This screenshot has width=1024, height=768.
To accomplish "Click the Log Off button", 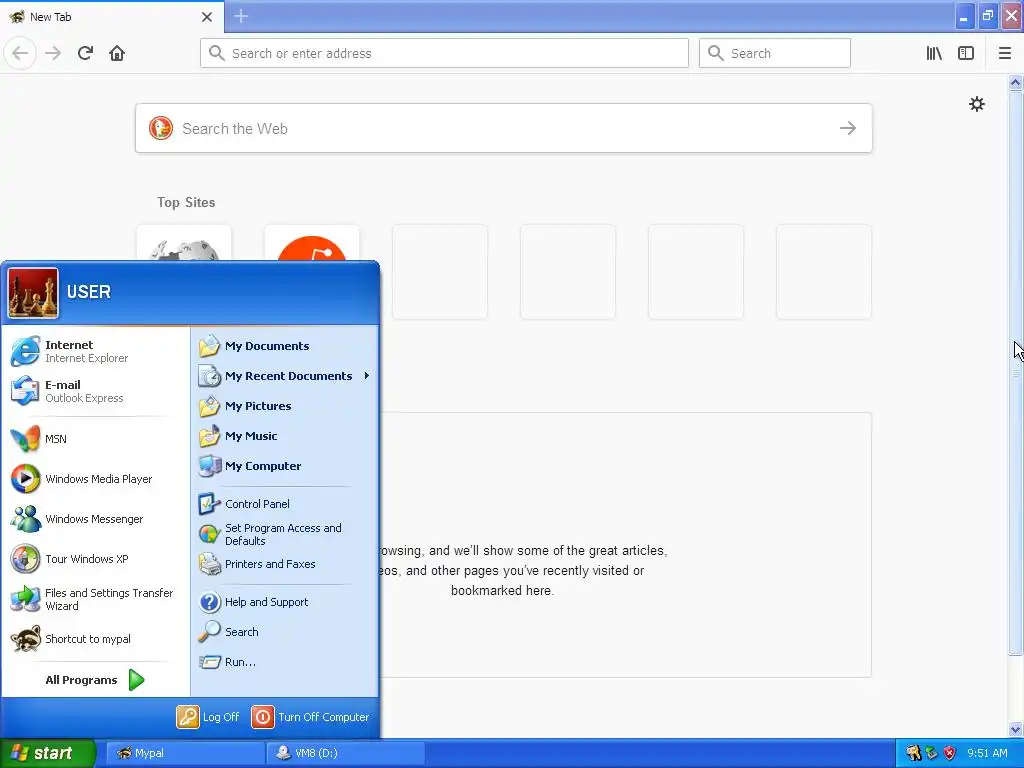I will [208, 716].
